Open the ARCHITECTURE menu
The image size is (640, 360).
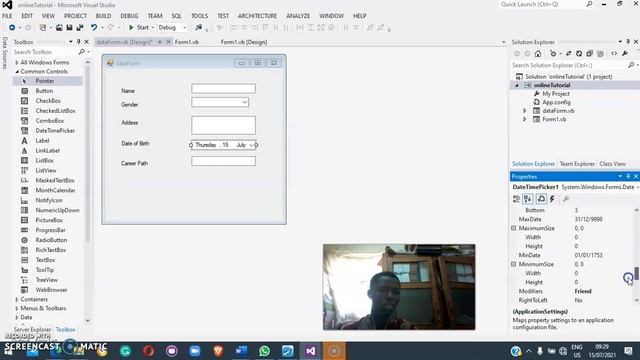257,16
